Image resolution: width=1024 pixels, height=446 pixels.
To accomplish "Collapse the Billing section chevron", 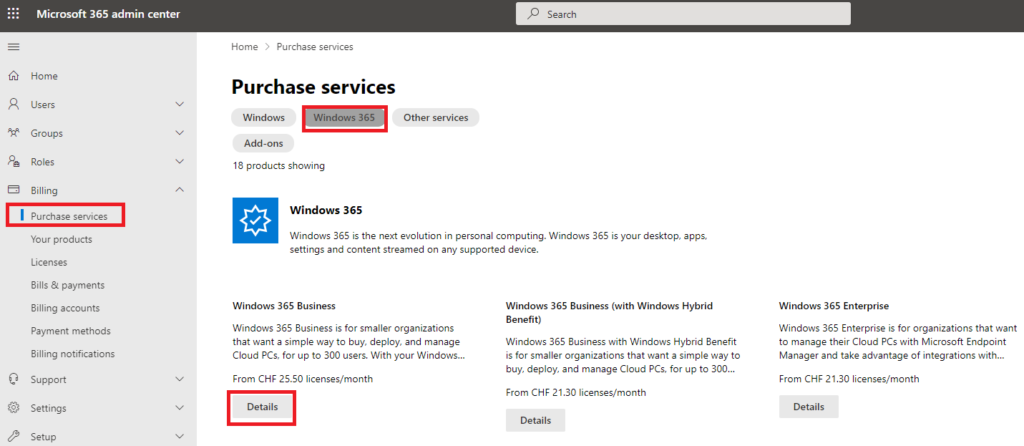I will [180, 190].
